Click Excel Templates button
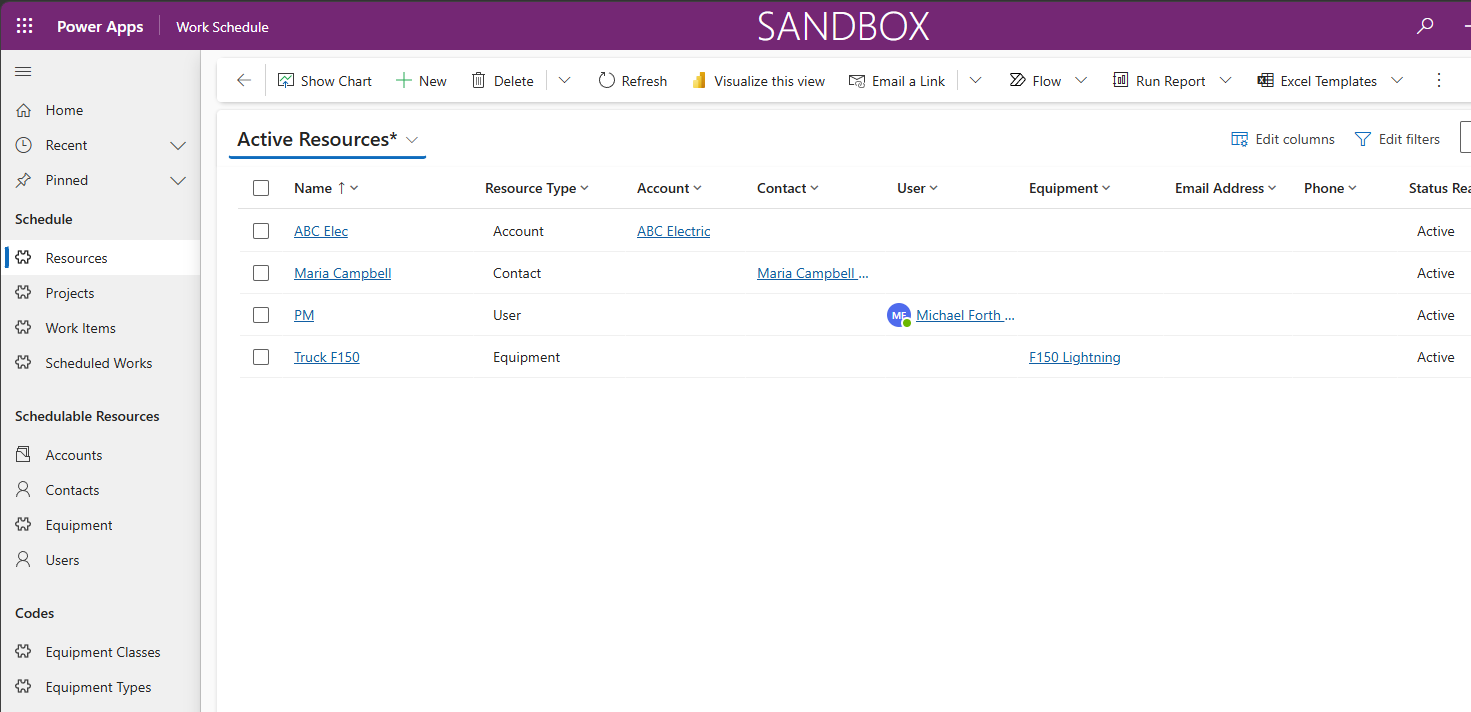Image resolution: width=1471 pixels, height=712 pixels. 1317,81
